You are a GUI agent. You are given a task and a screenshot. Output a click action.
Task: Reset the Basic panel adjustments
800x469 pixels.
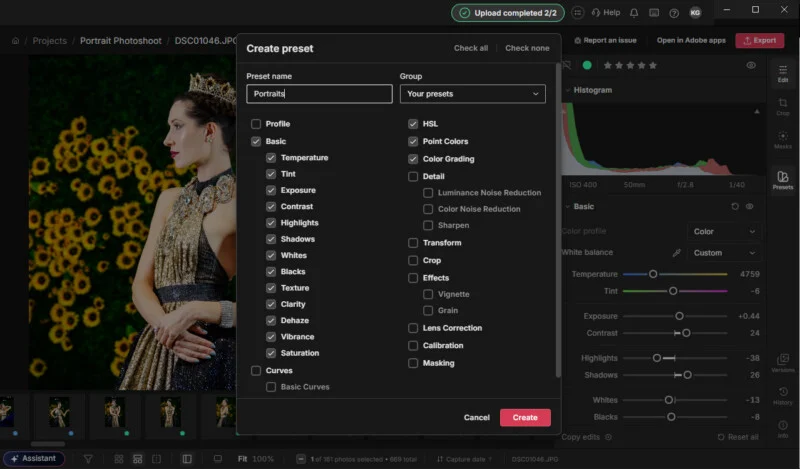735,207
